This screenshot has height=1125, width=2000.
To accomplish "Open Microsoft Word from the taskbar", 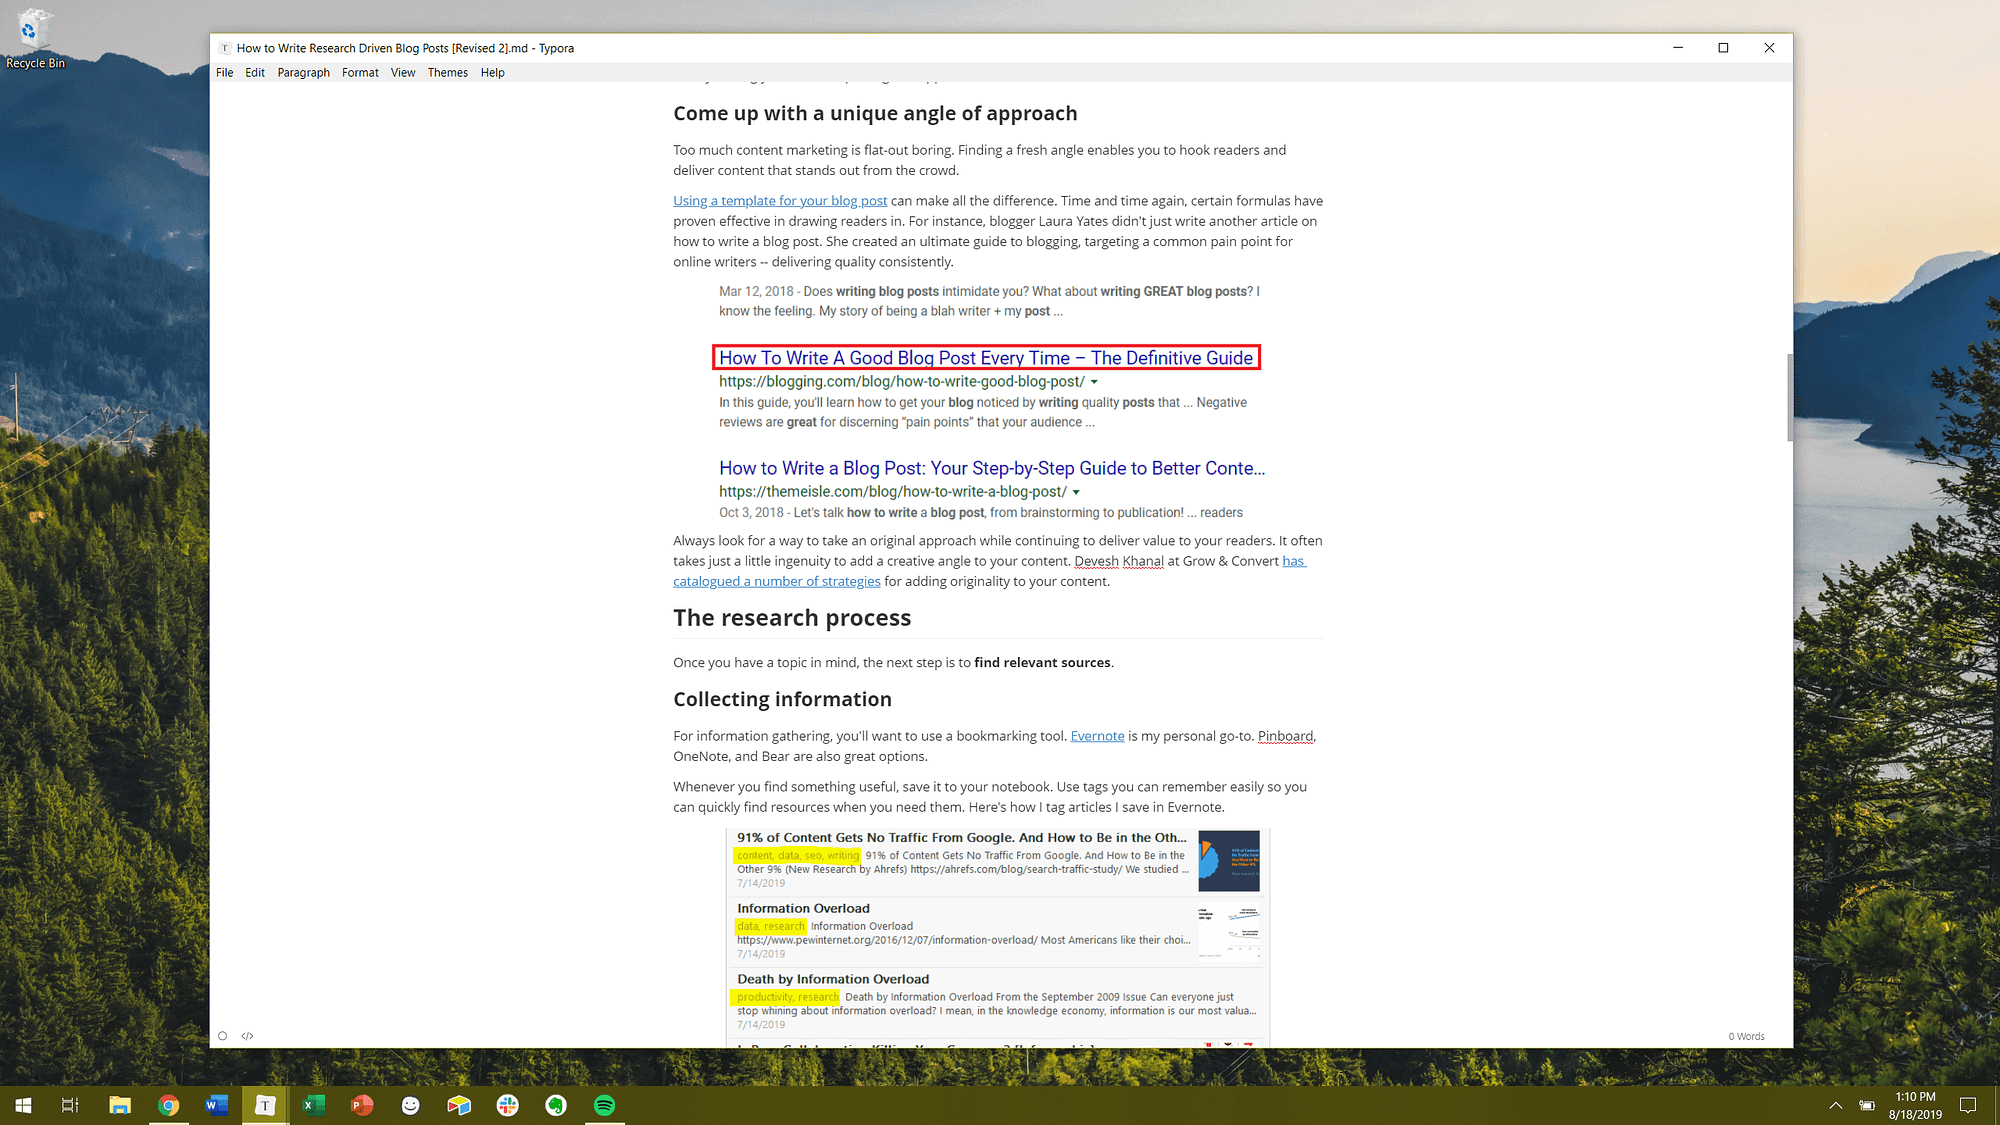I will (x=216, y=1105).
